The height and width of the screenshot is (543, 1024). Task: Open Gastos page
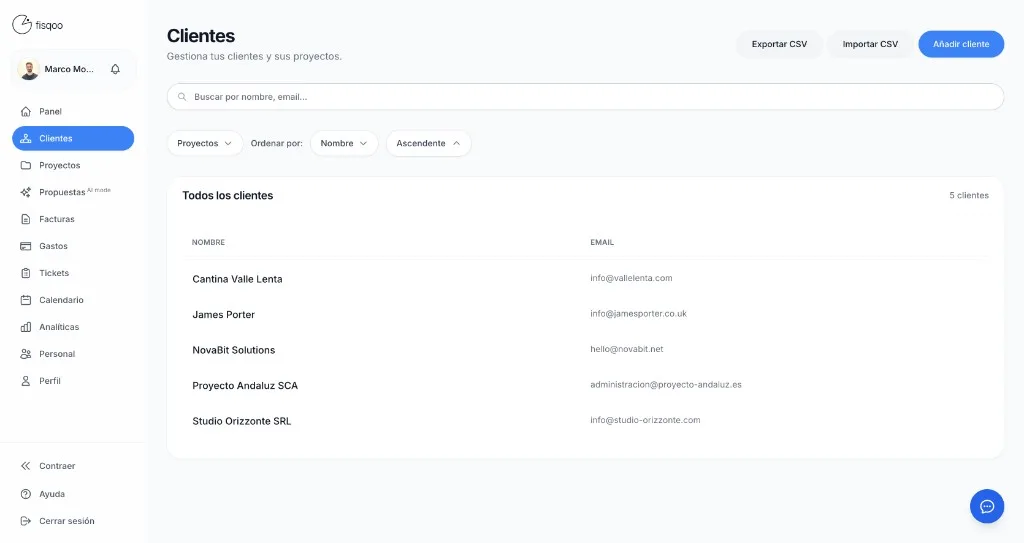point(73,246)
